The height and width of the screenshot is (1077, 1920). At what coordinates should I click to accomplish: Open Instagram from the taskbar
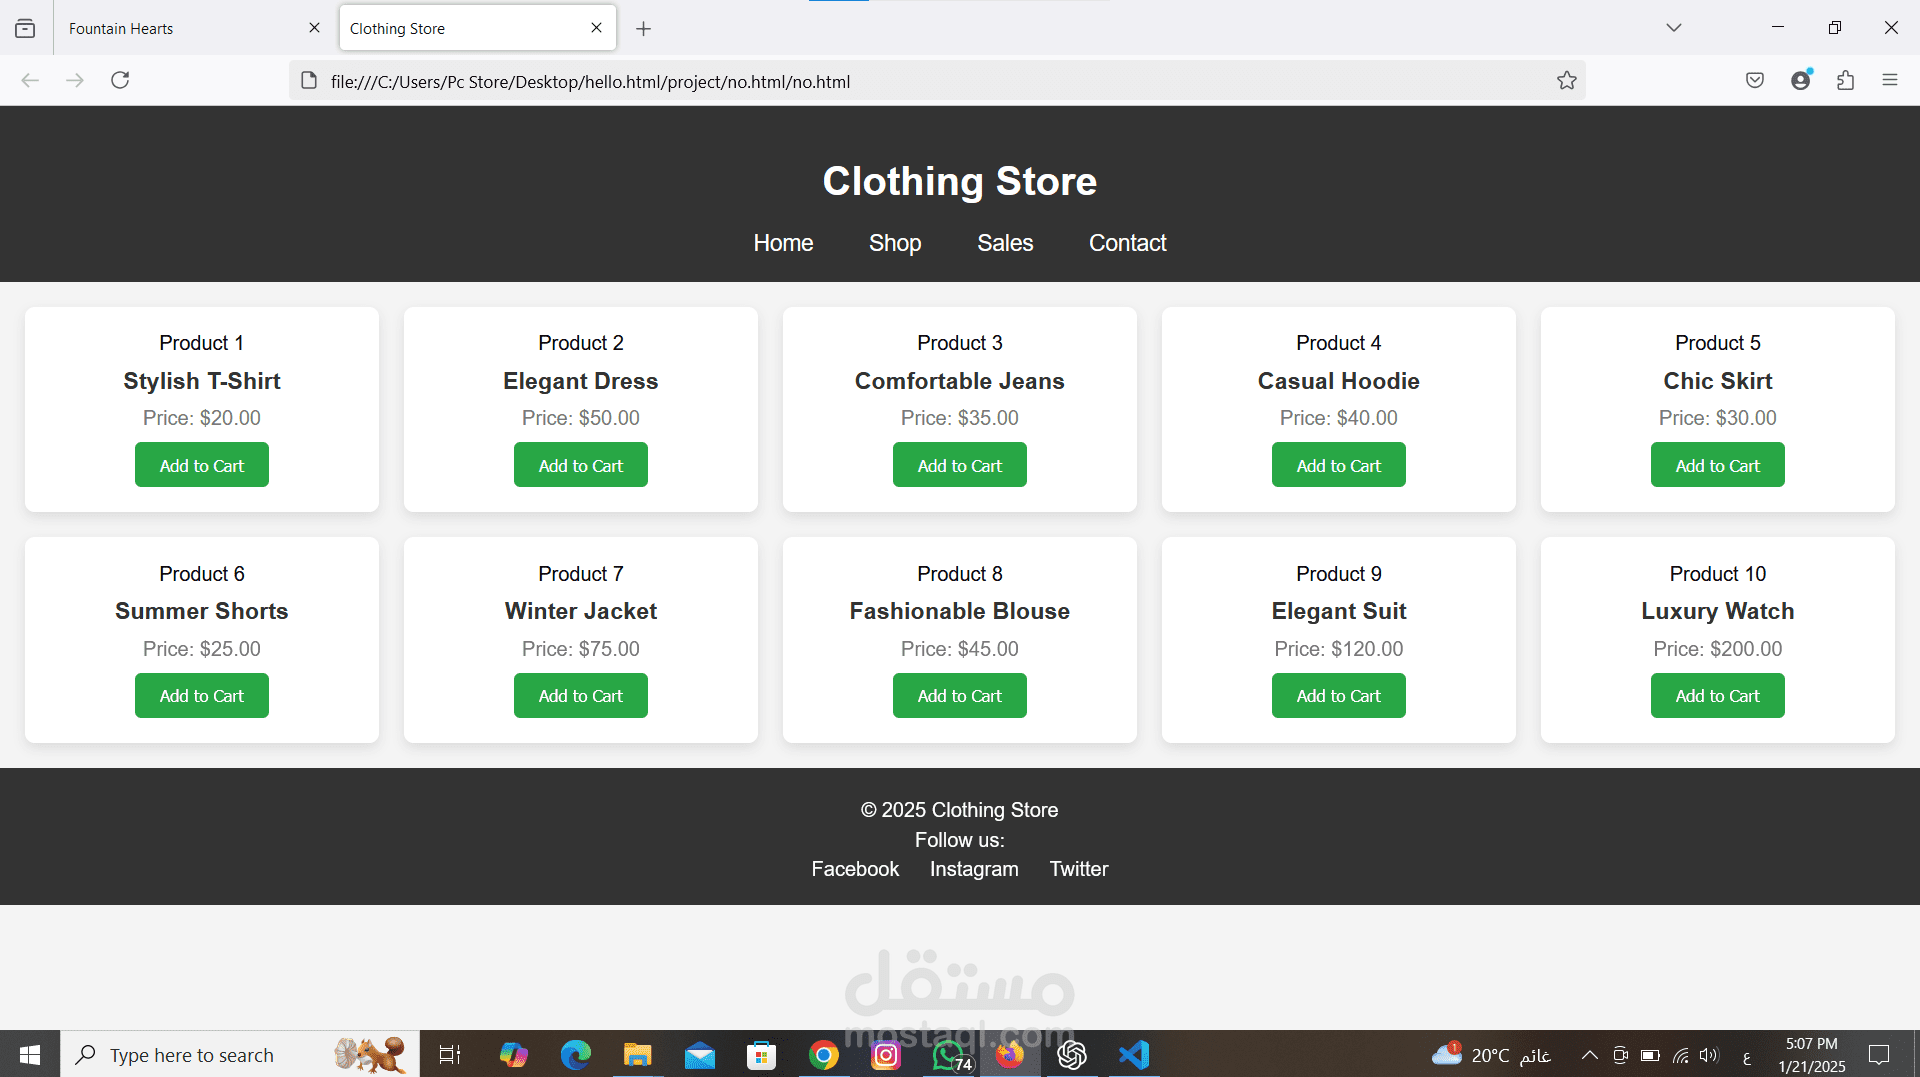point(885,1054)
